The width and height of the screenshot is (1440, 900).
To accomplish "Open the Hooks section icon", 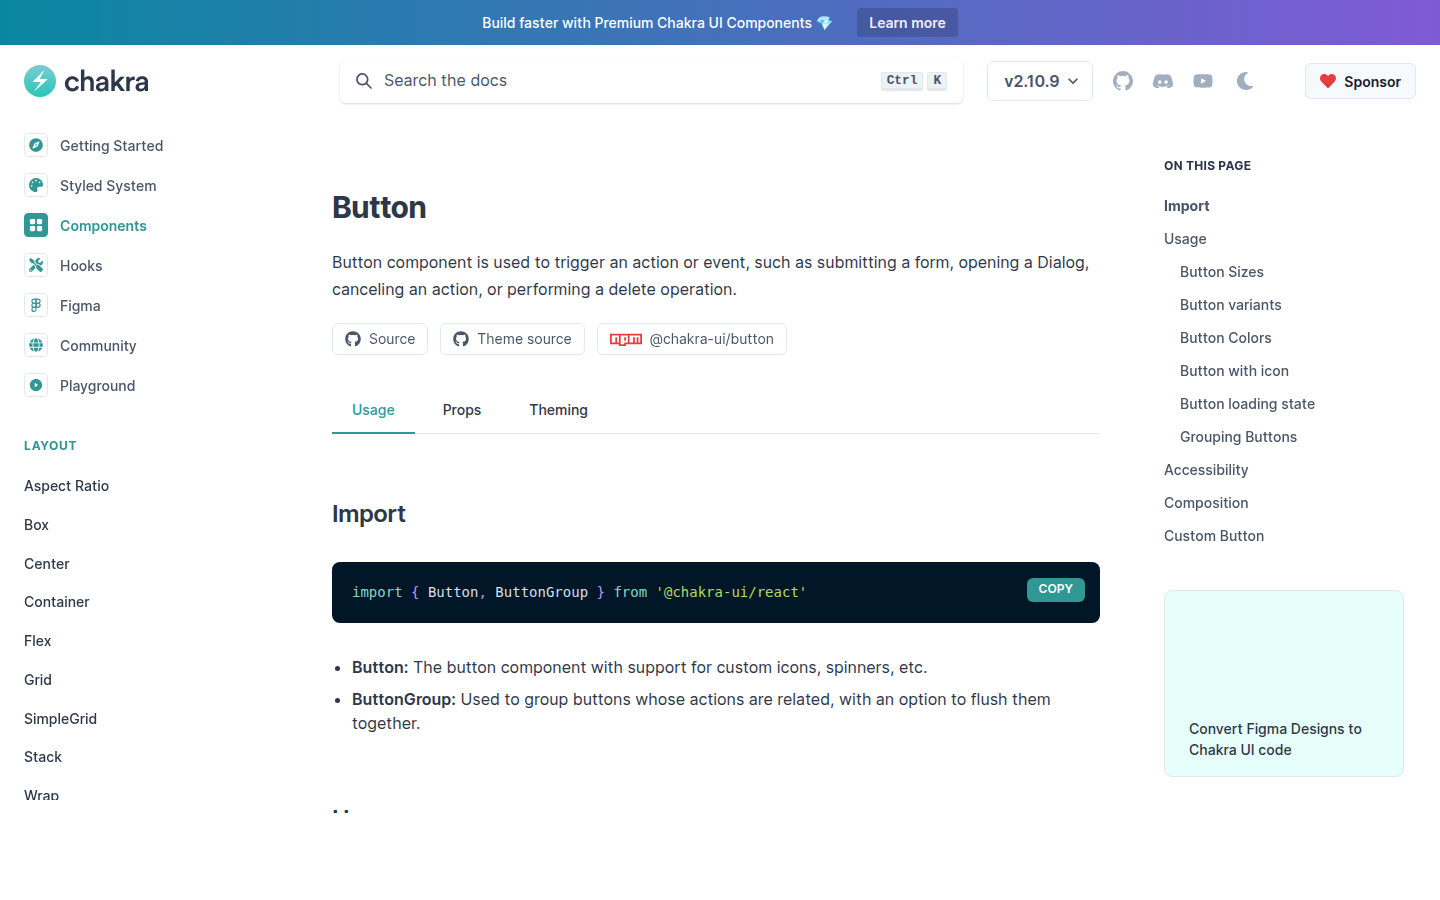I will click(x=36, y=265).
